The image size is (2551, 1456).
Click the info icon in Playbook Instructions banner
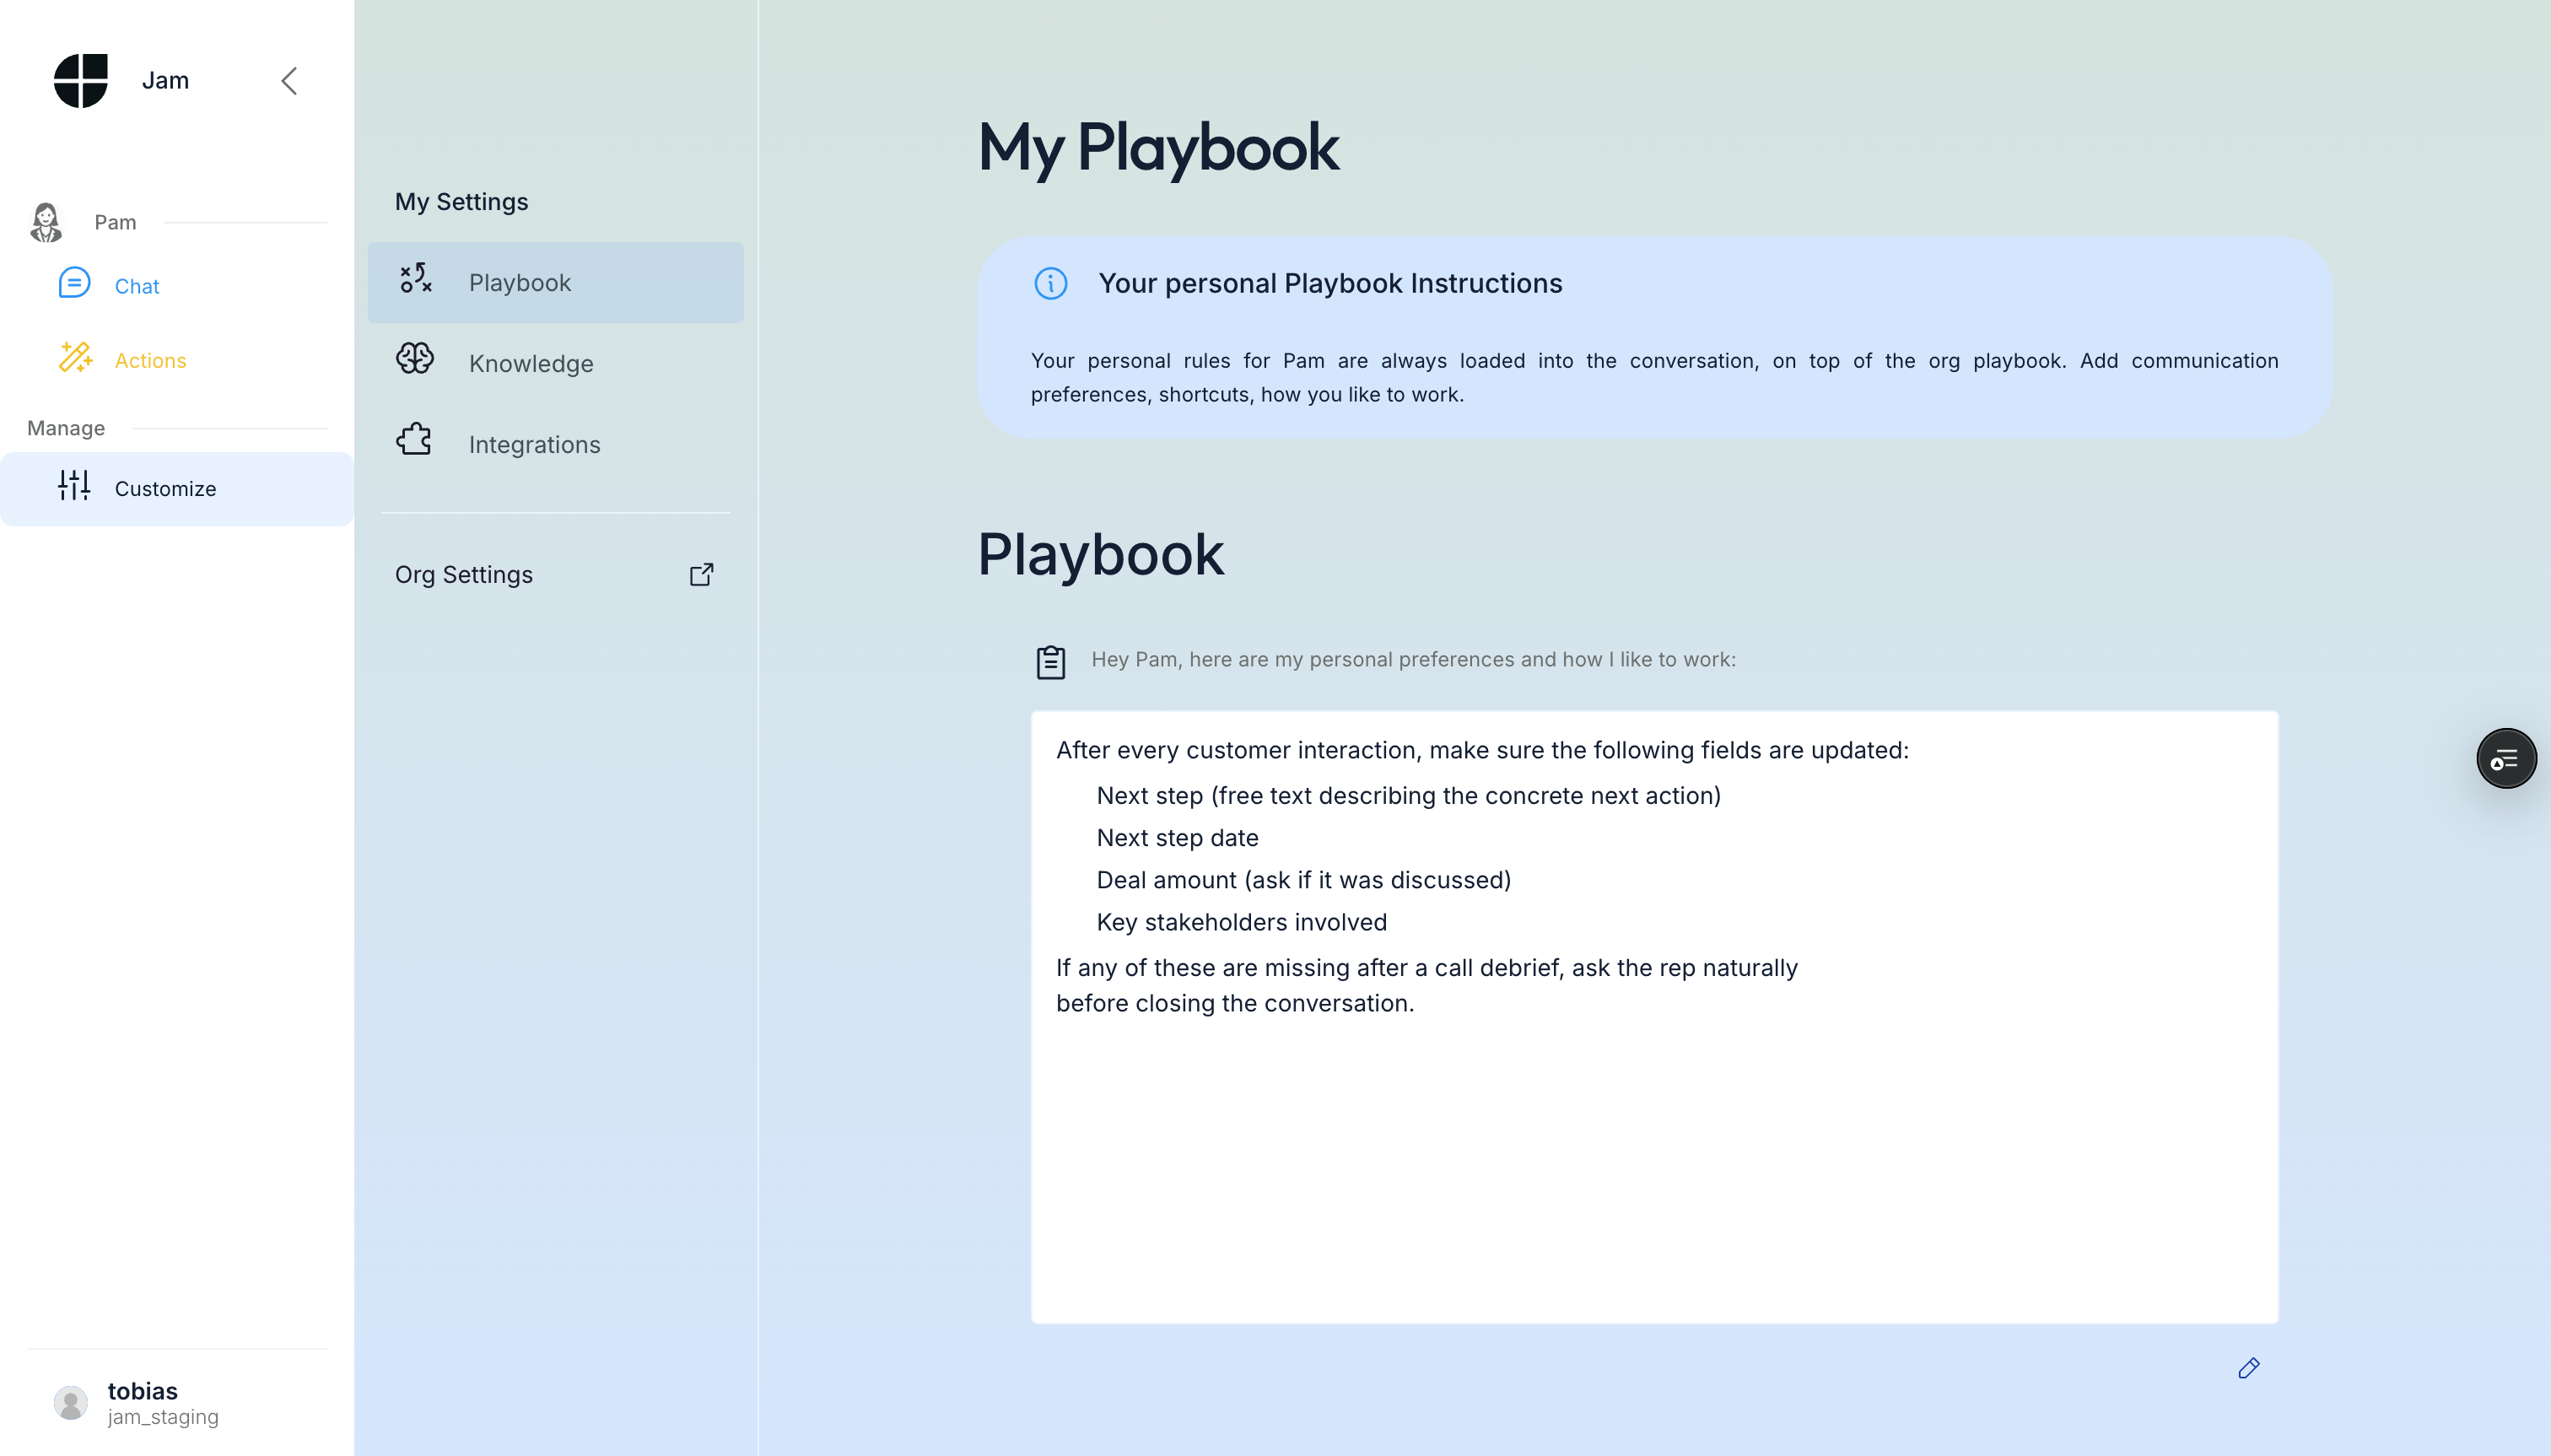pos(1050,283)
